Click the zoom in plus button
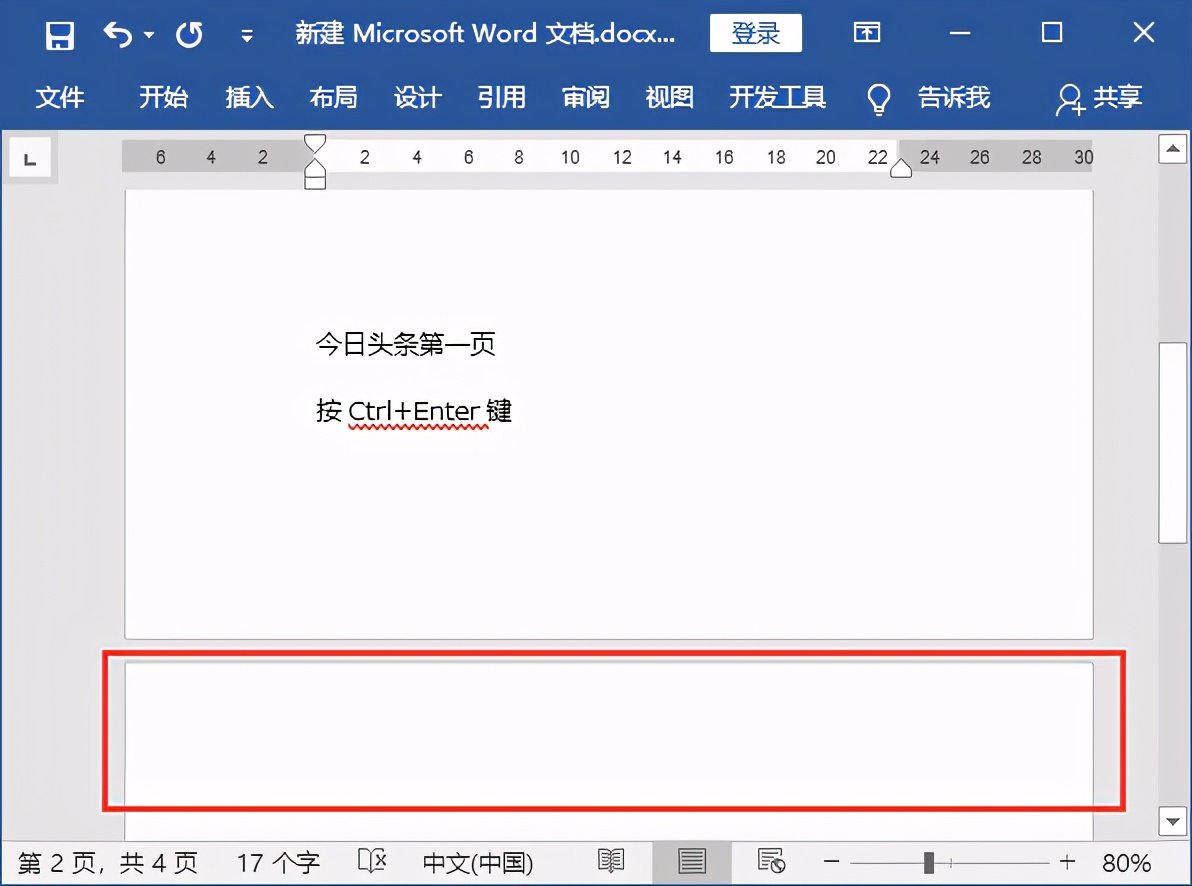This screenshot has width=1192, height=886. coord(1067,862)
